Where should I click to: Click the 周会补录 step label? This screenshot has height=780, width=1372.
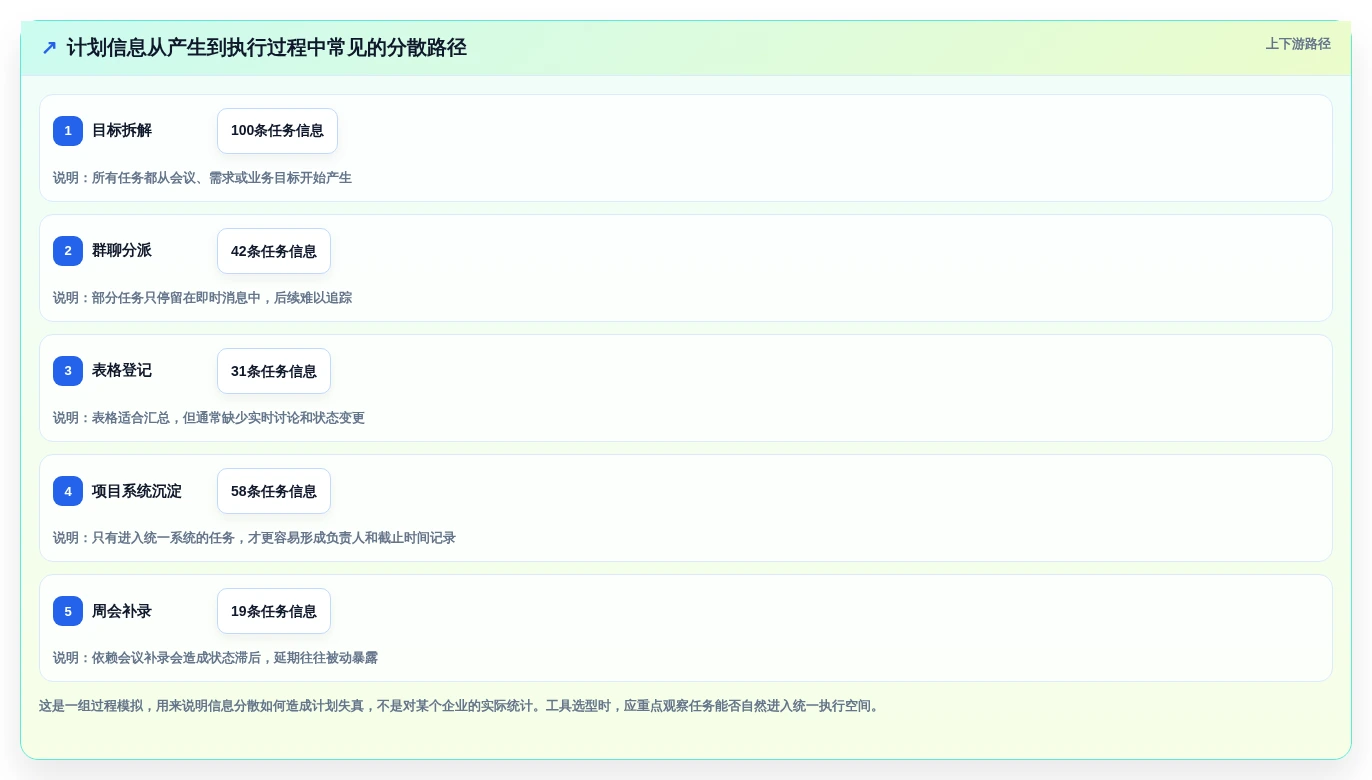[x=122, y=611]
